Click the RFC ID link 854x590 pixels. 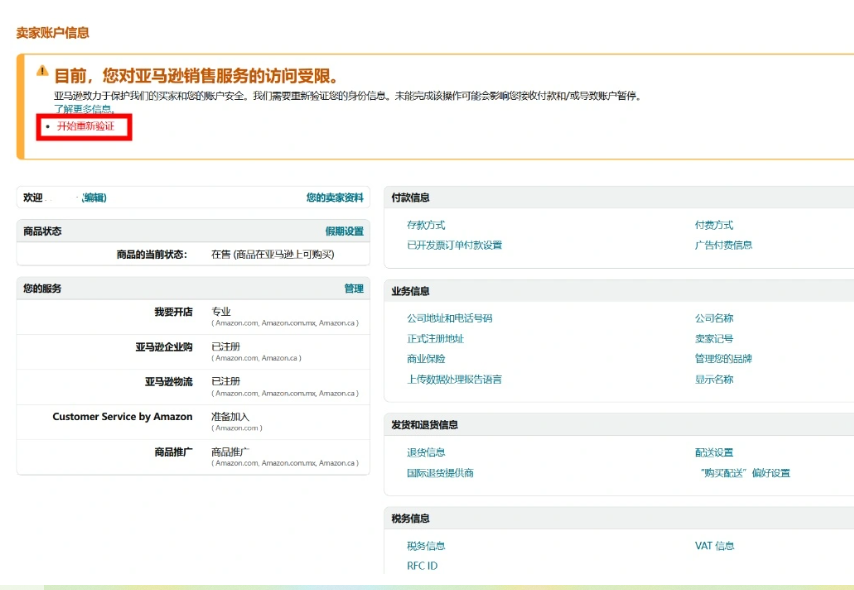pos(422,566)
